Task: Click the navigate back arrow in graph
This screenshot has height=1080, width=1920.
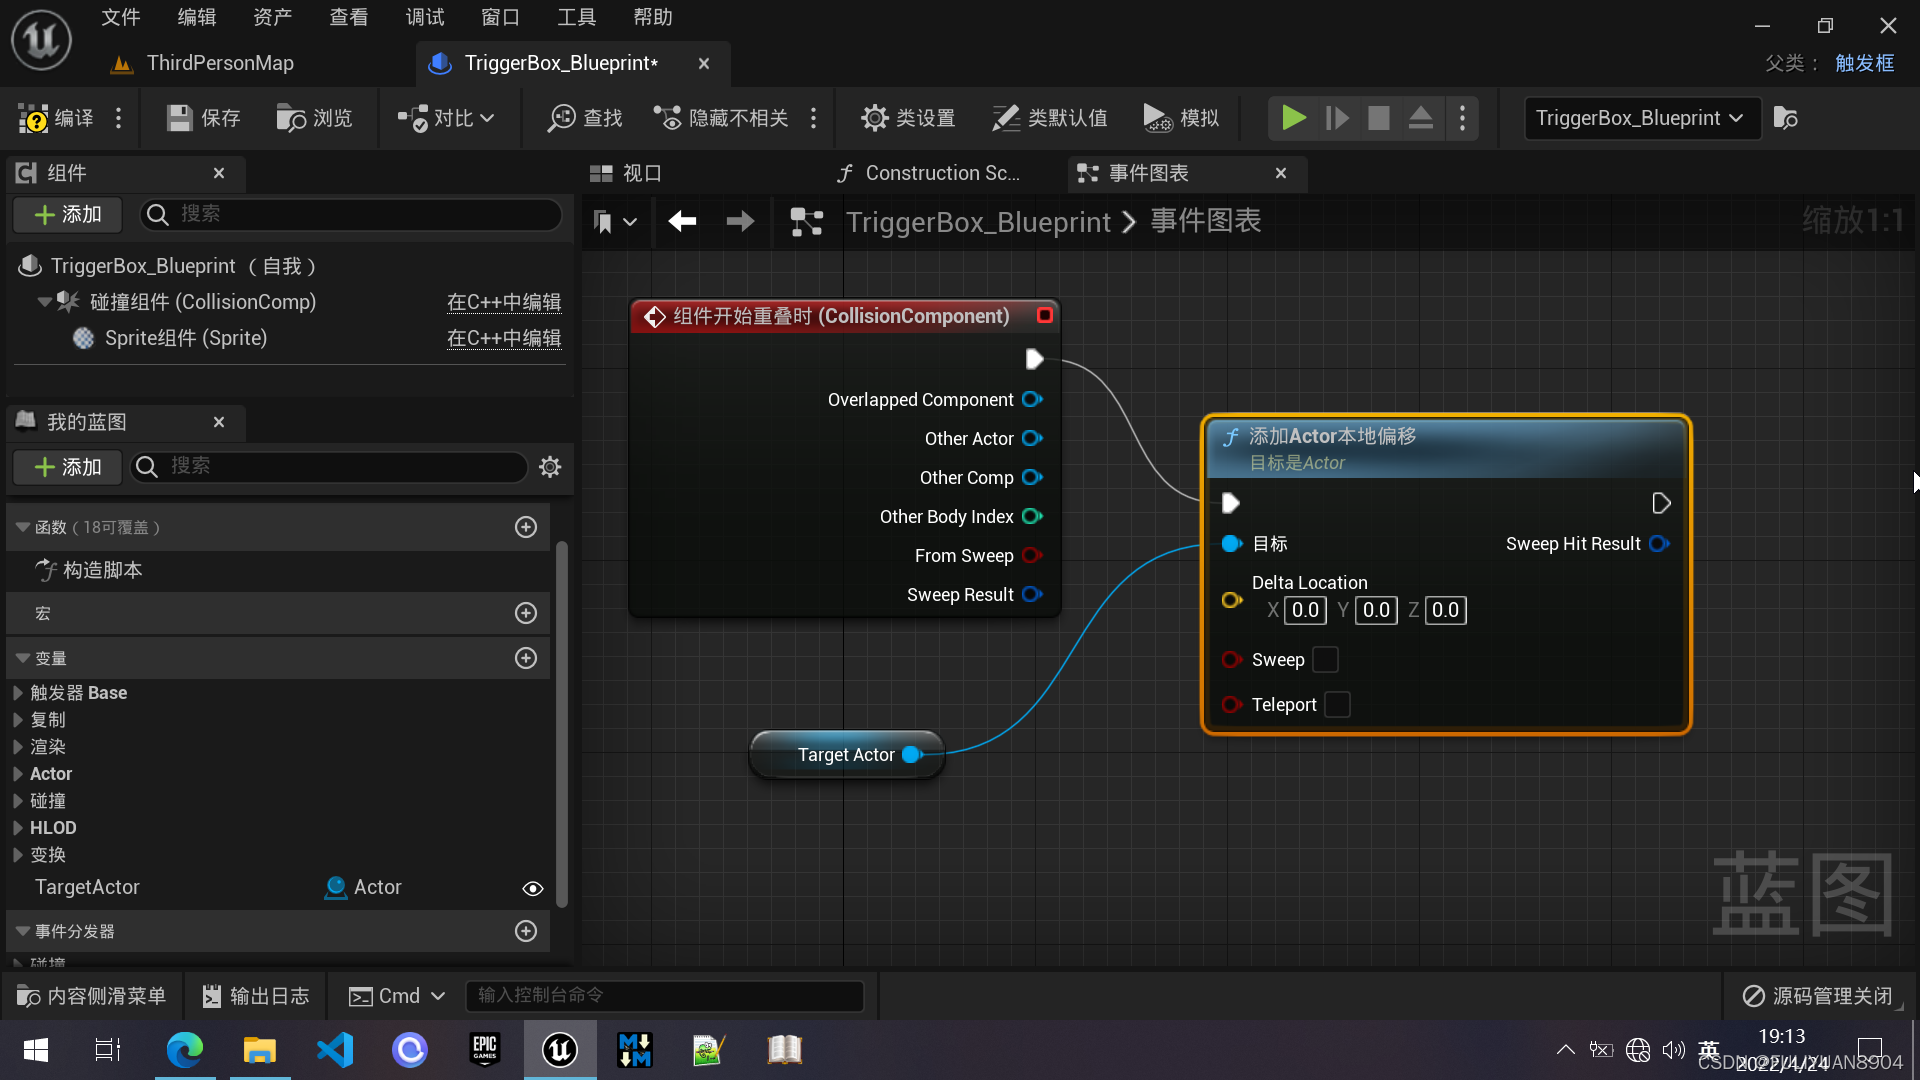Action: tap(683, 221)
